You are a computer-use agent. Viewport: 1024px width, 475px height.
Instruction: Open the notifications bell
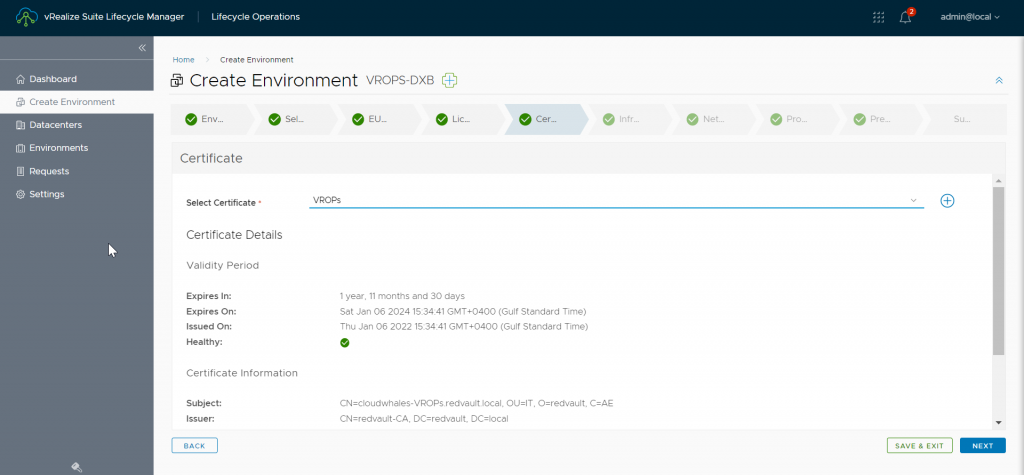click(x=905, y=18)
